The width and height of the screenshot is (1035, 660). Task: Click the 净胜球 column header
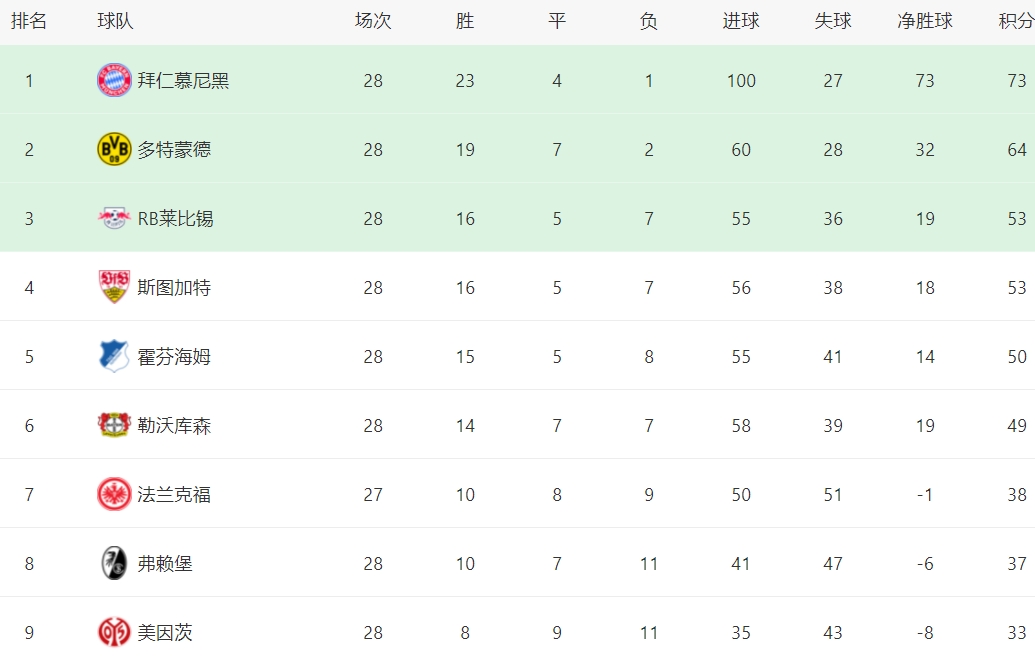pyautogui.click(x=924, y=21)
